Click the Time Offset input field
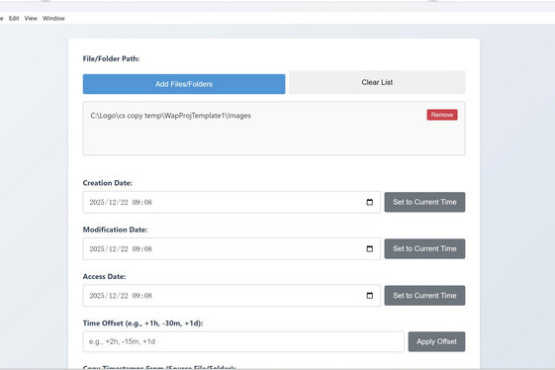 (243, 342)
